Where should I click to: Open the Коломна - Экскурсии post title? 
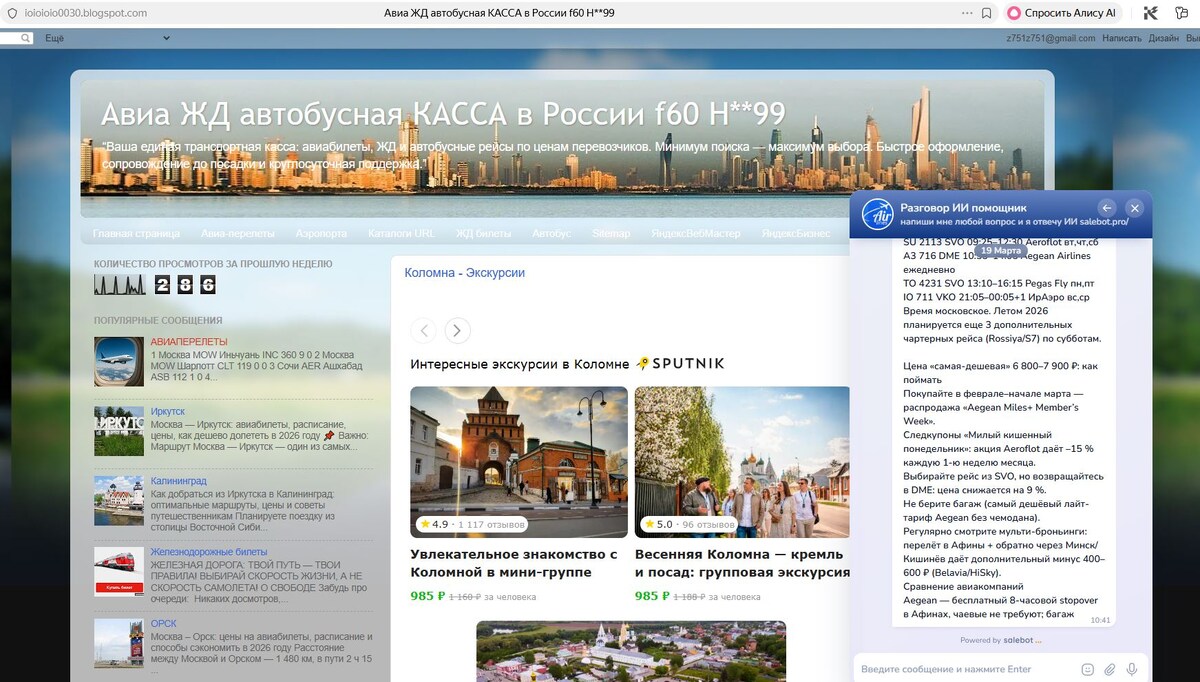click(x=464, y=272)
